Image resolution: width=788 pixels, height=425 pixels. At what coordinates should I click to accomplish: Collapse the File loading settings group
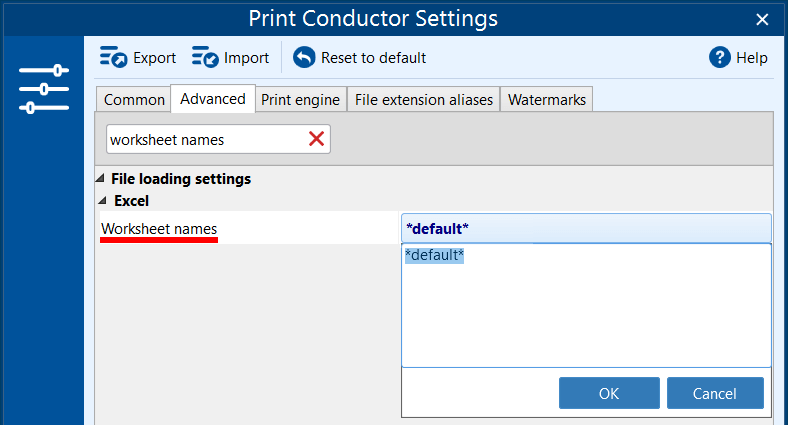pyautogui.click(x=100, y=178)
